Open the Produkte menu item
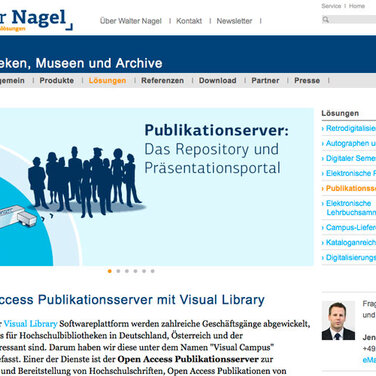The image size is (376, 376). (57, 81)
